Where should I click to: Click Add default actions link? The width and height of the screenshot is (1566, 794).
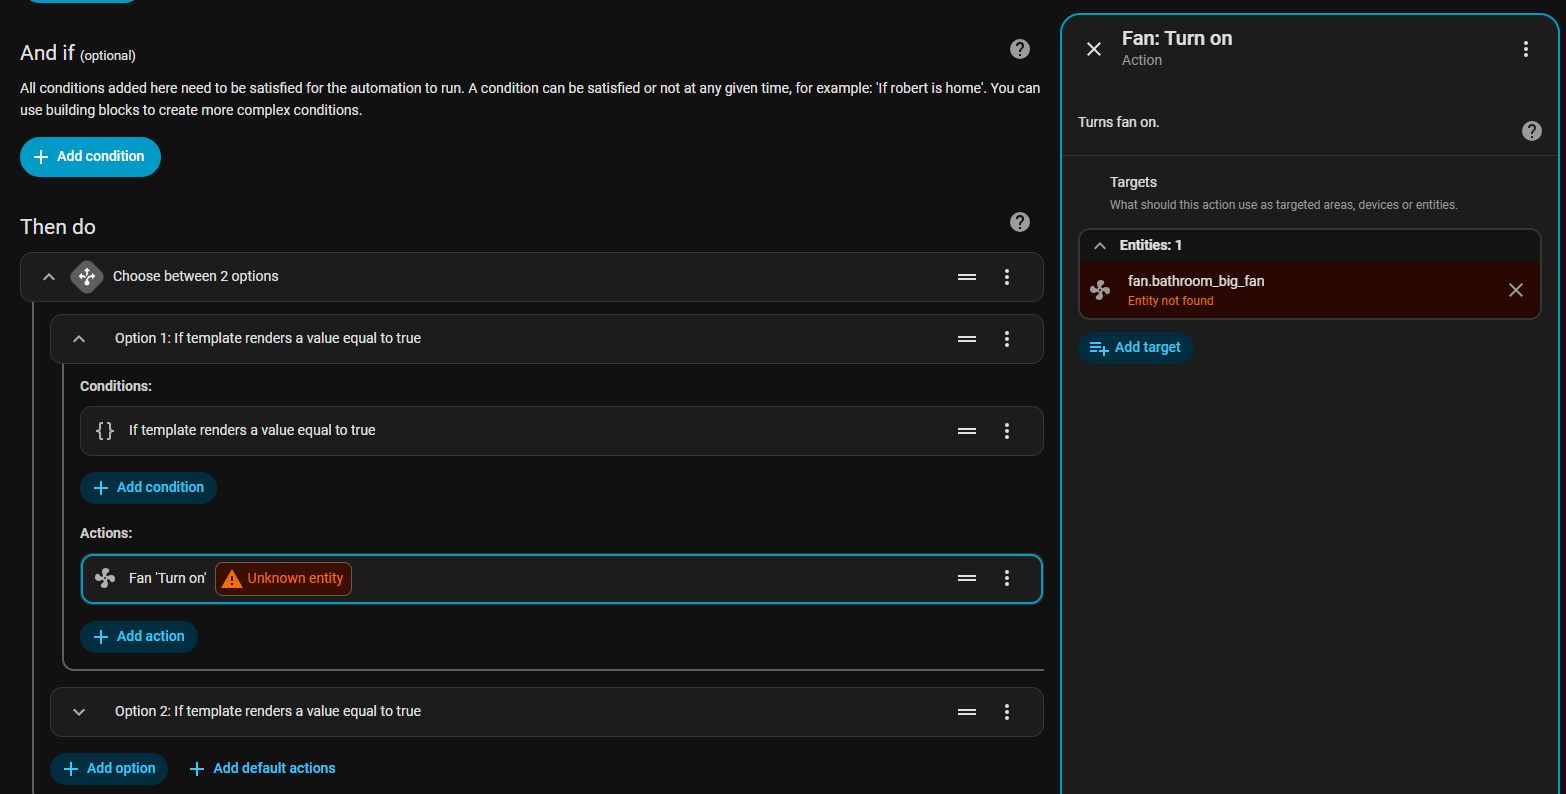[262, 768]
